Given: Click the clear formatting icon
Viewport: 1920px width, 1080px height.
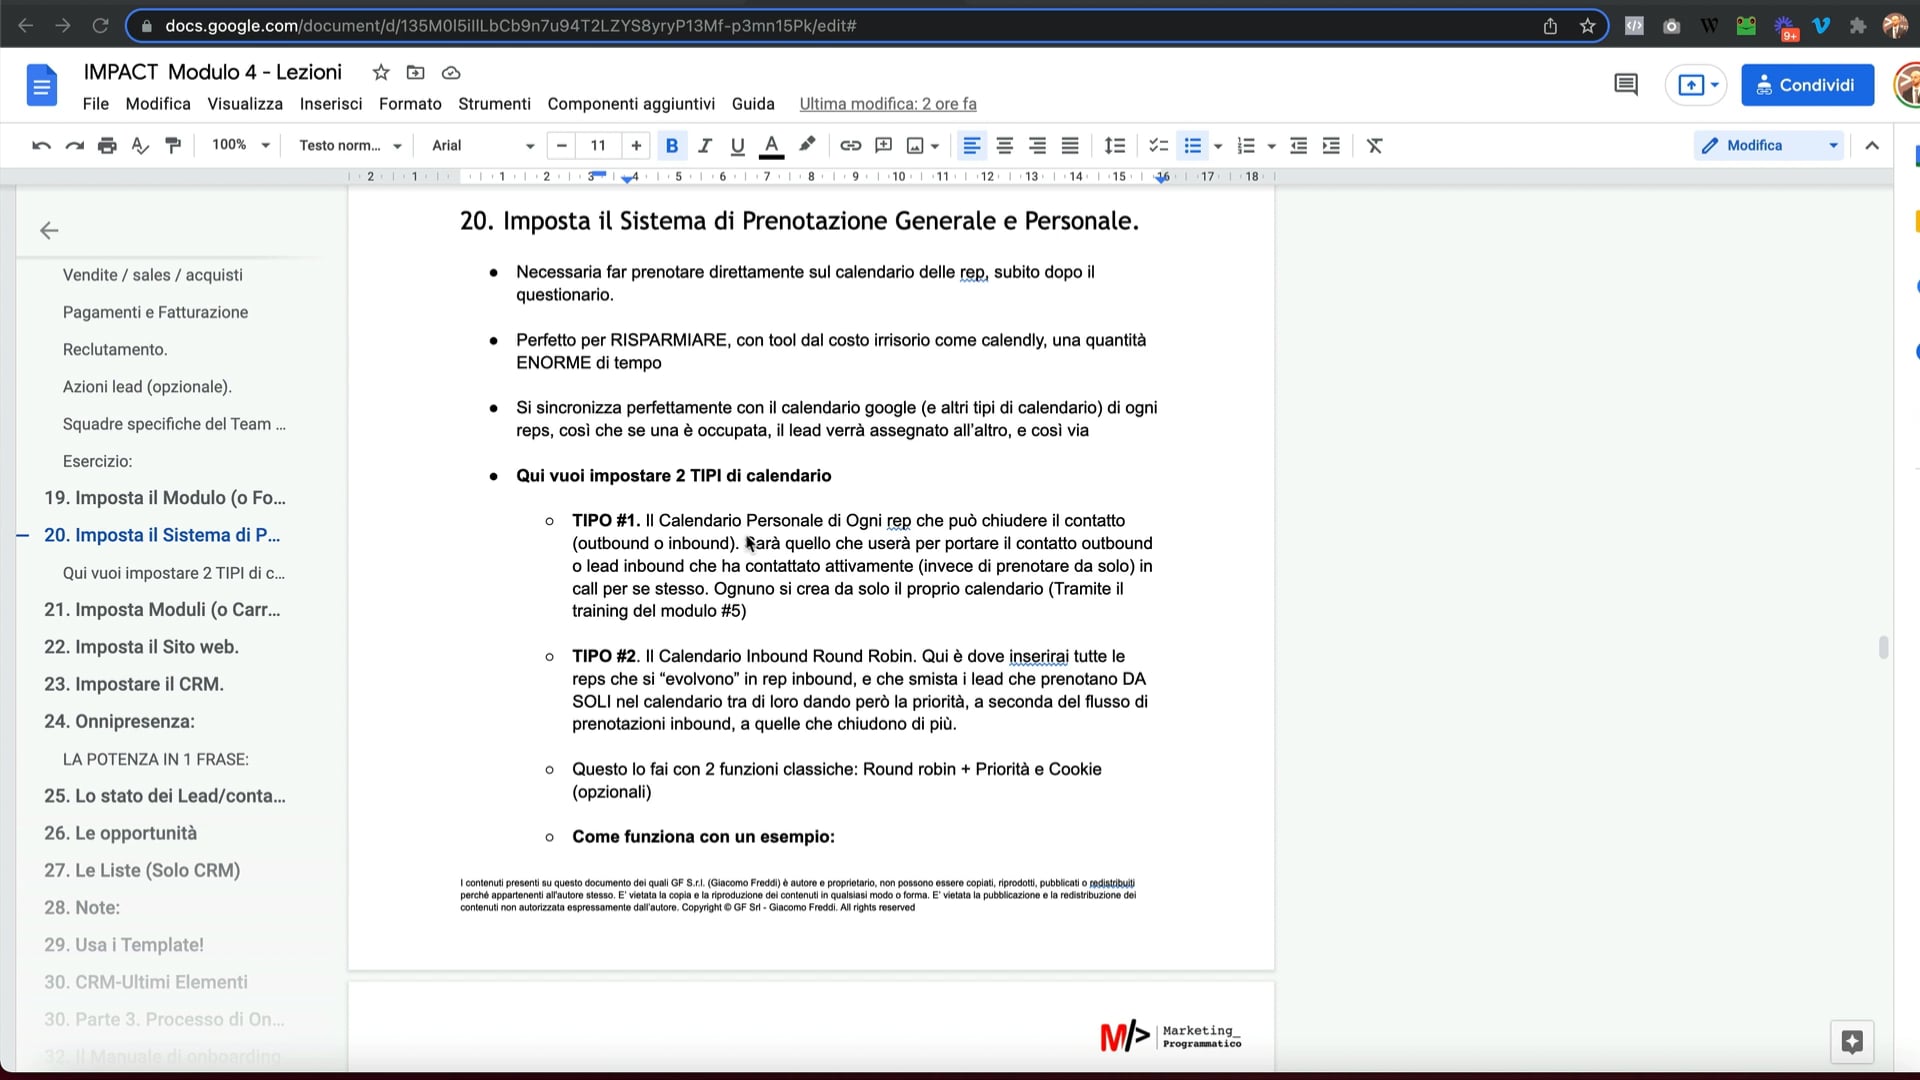Looking at the screenshot, I should (x=1374, y=146).
